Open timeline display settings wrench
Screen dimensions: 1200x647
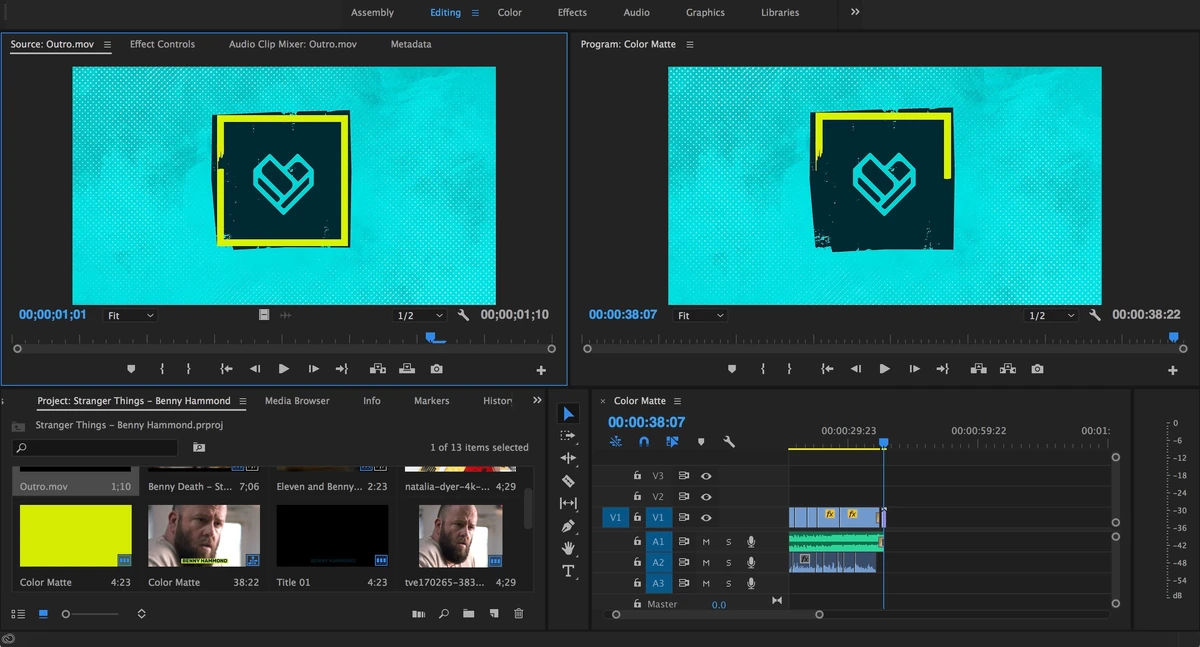pos(729,441)
